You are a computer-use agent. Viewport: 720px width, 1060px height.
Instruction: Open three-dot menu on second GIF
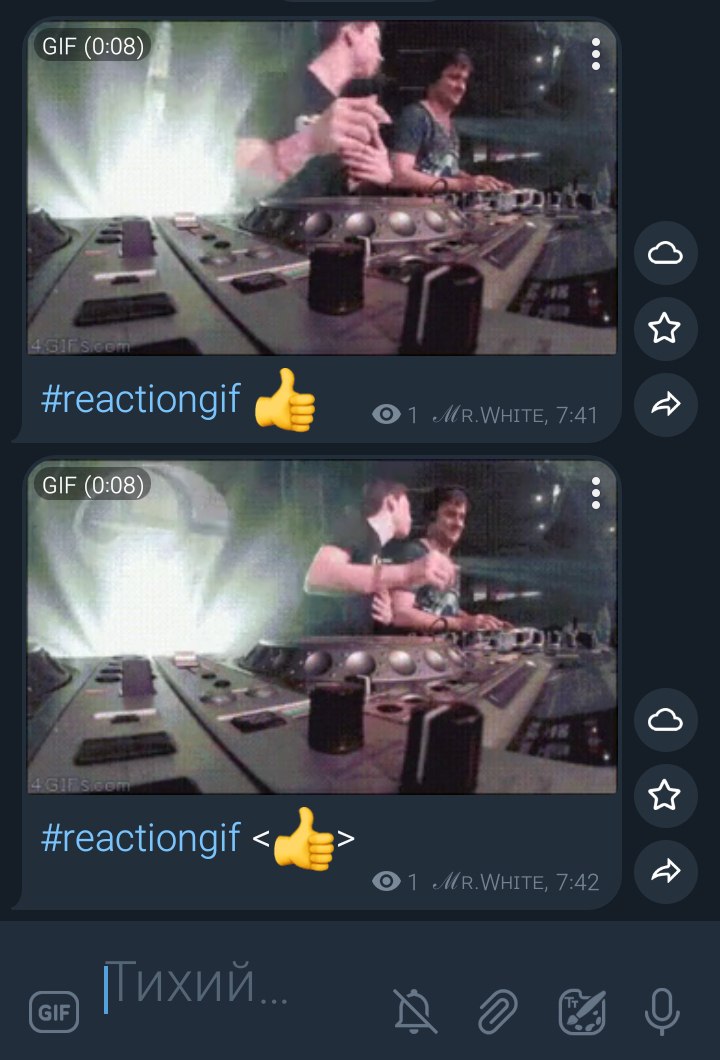[x=596, y=493]
